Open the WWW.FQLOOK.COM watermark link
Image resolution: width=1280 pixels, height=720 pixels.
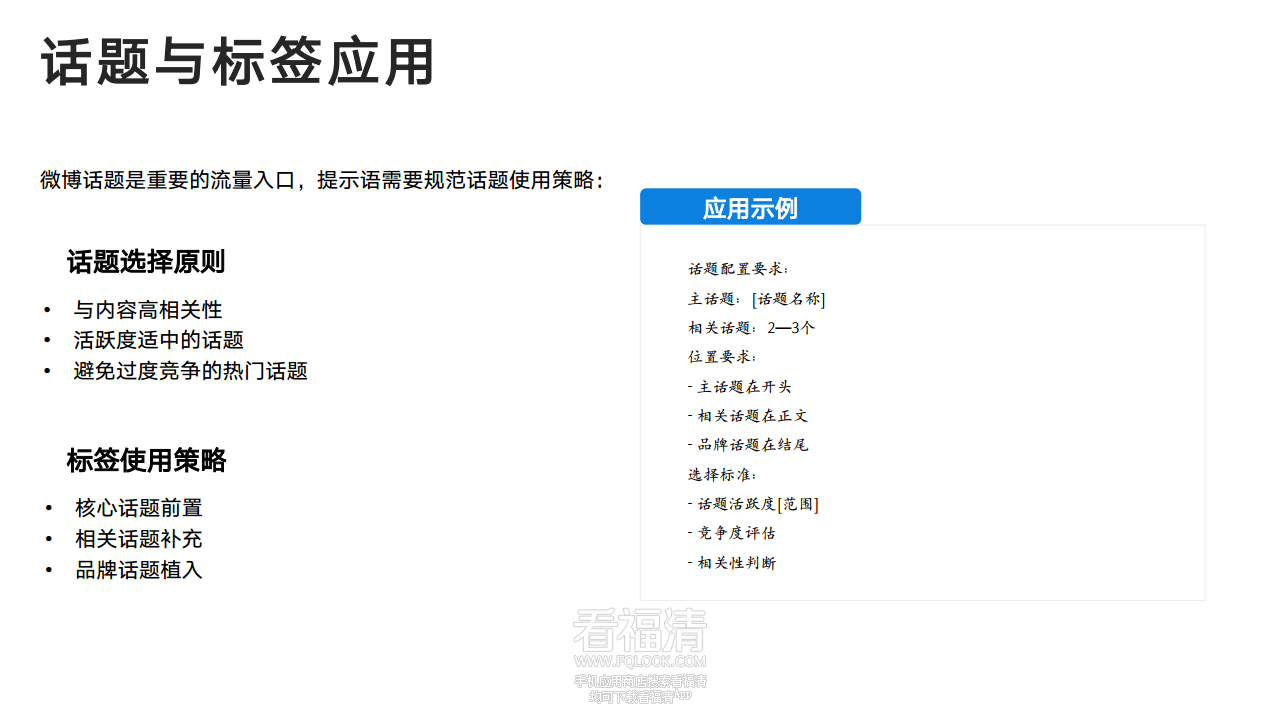640,661
